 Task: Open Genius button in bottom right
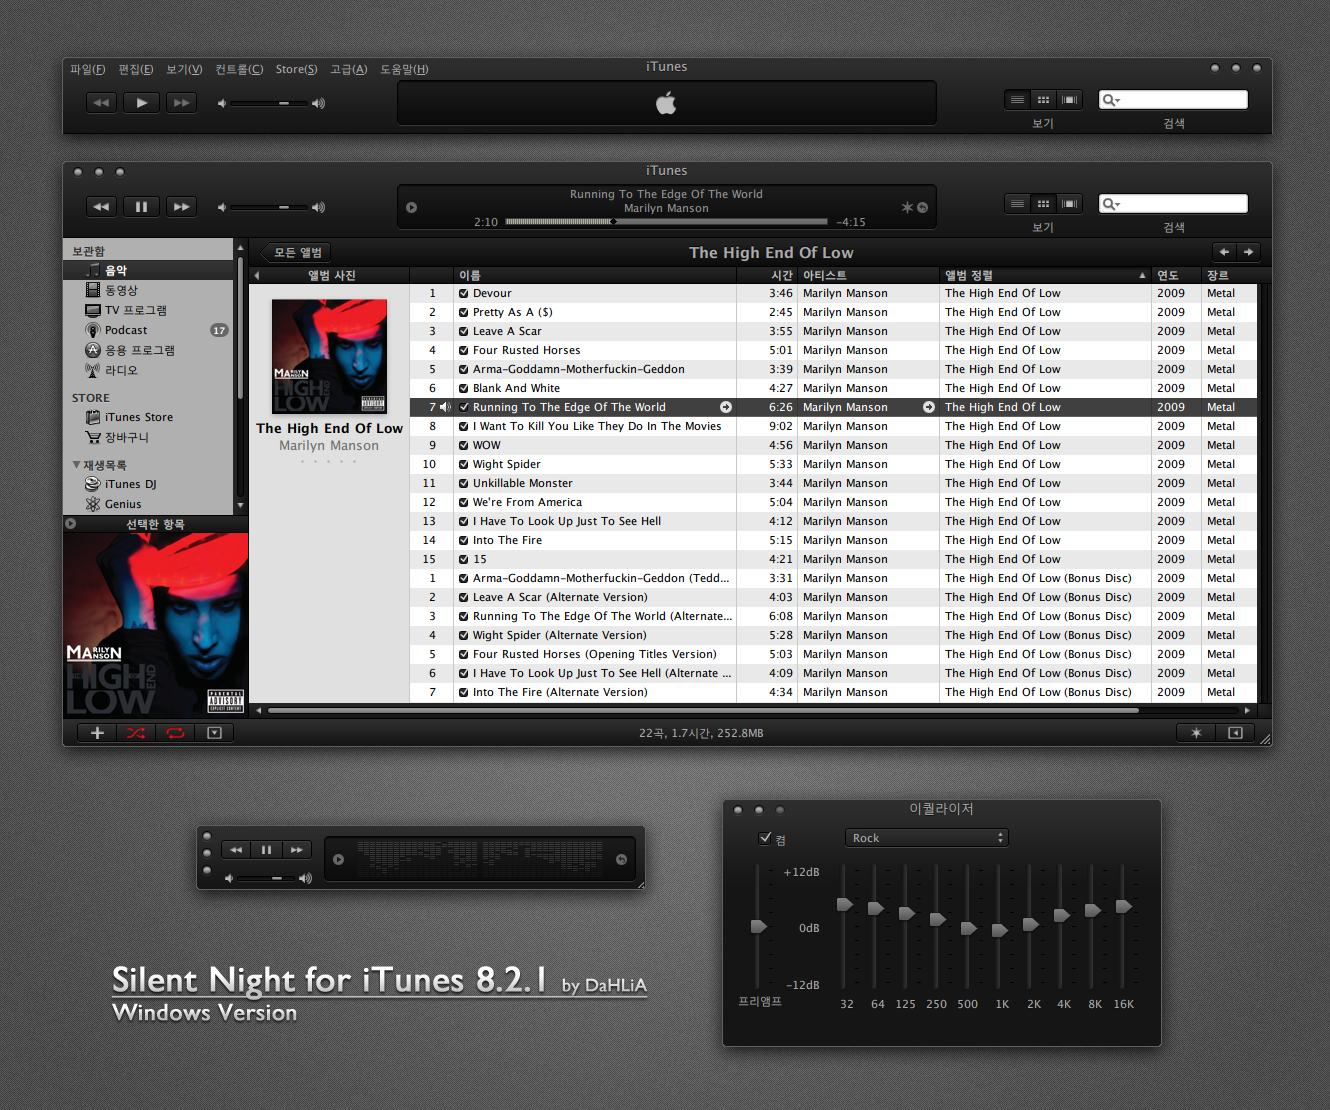click(1196, 733)
